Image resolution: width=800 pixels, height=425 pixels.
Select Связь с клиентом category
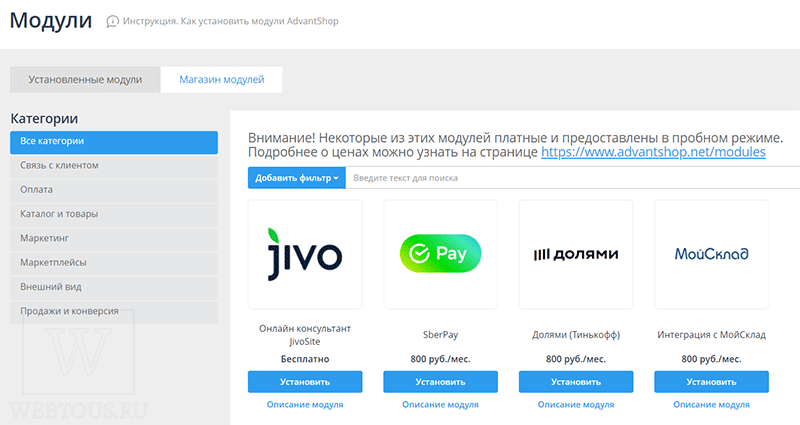[114, 166]
